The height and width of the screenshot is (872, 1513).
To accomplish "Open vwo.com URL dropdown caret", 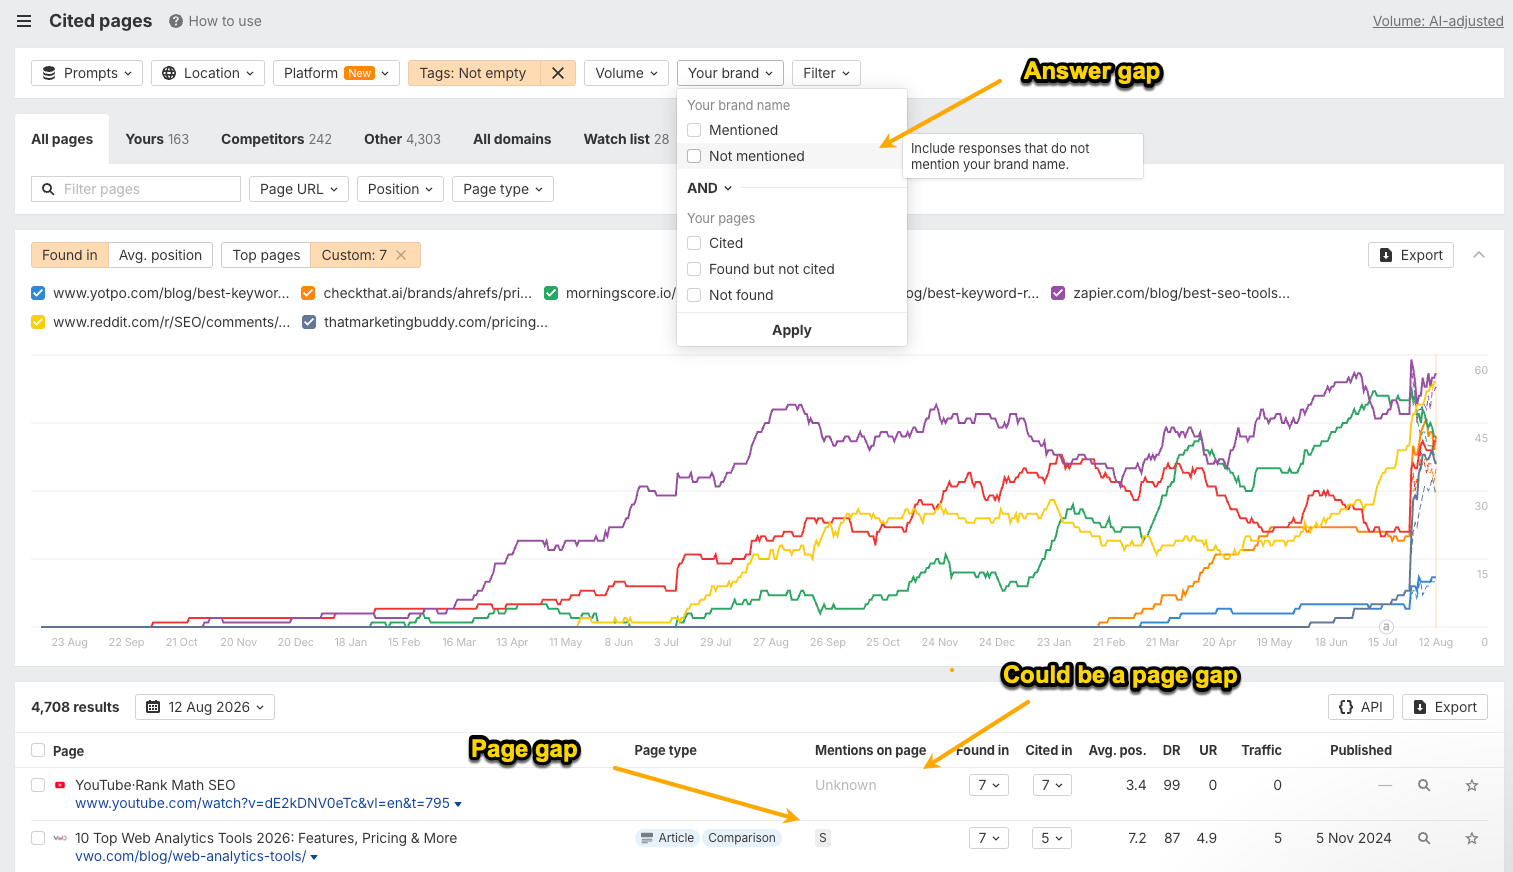I will click(314, 857).
